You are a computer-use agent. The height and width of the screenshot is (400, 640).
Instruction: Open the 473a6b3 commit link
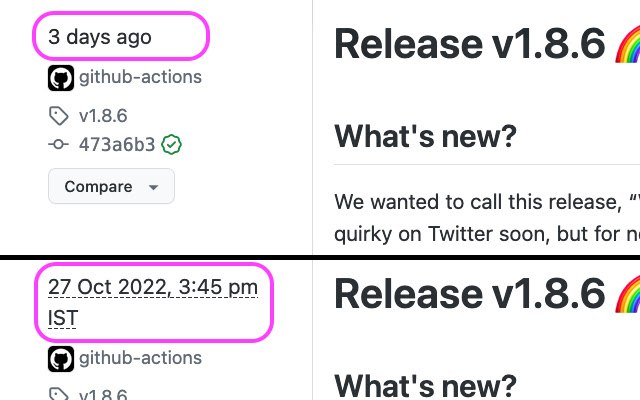[117, 145]
